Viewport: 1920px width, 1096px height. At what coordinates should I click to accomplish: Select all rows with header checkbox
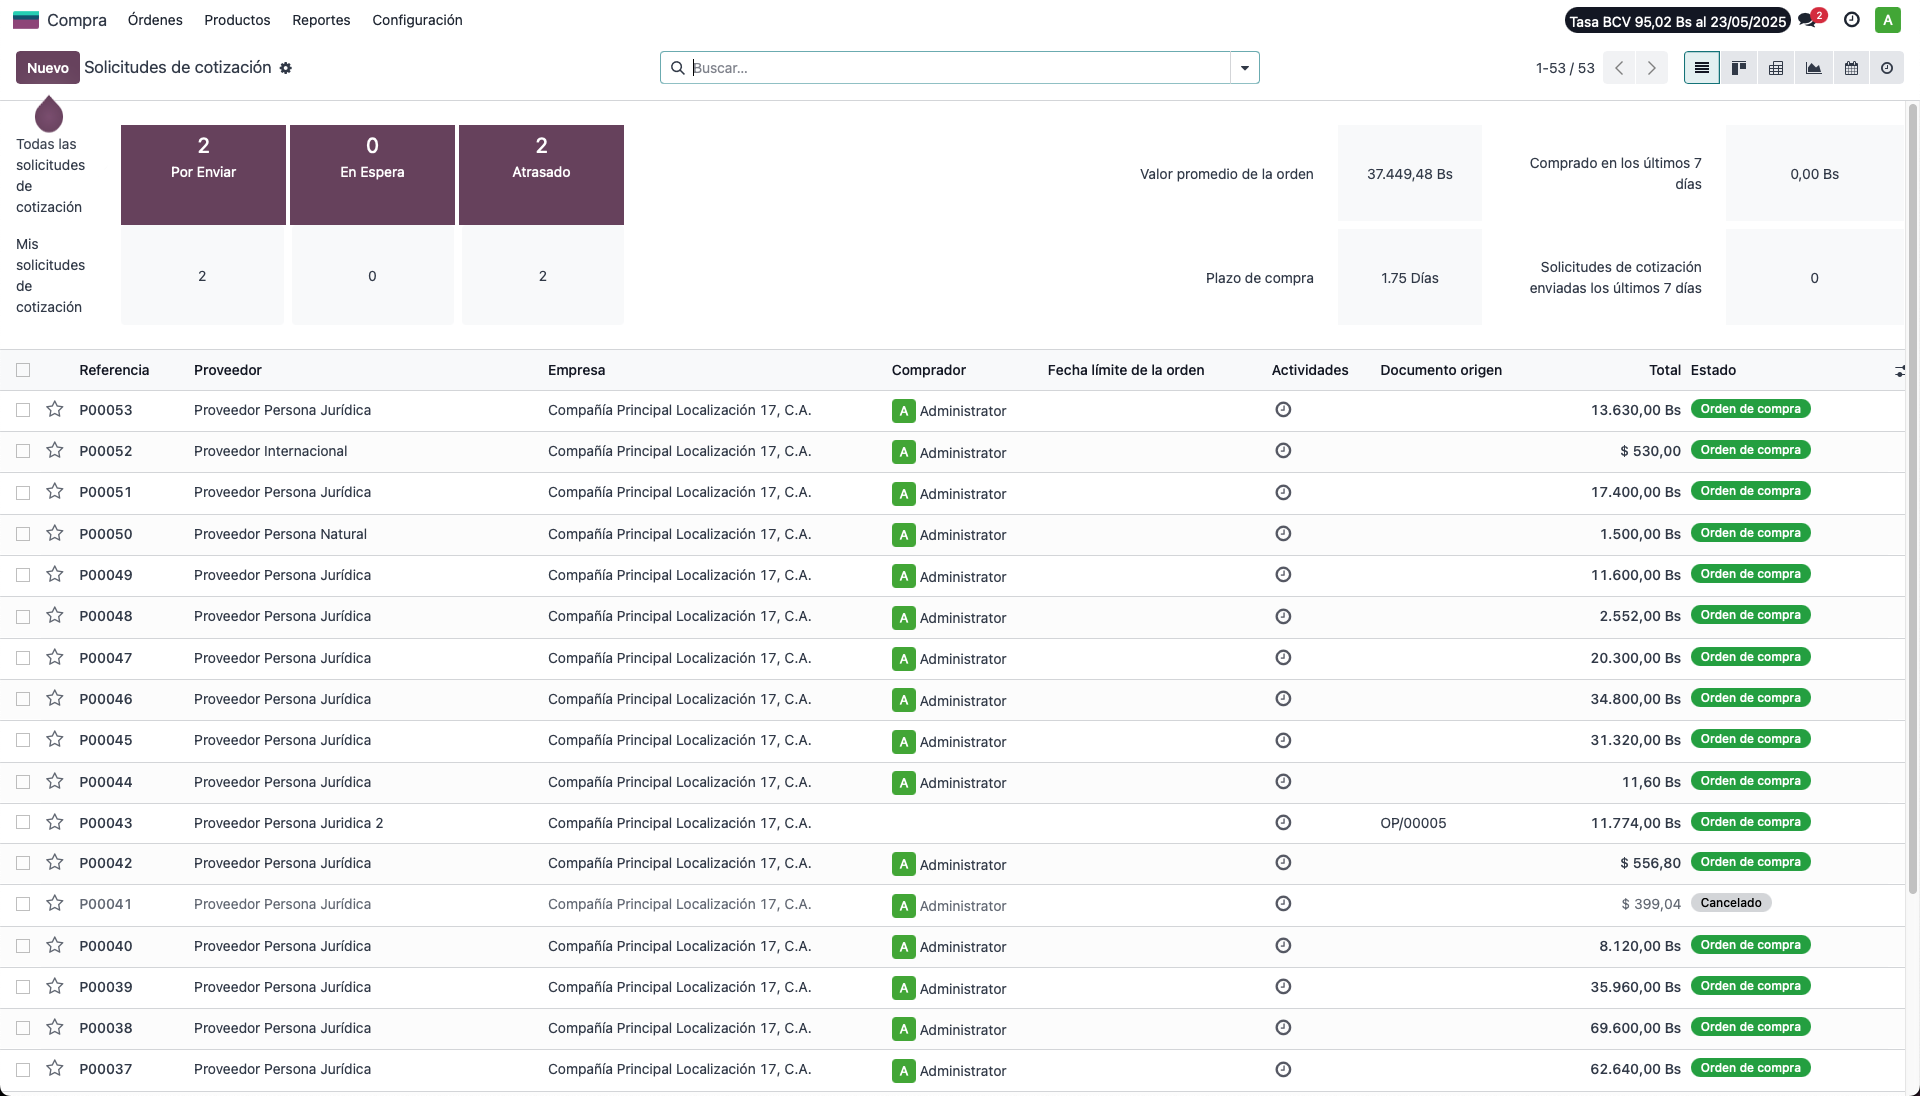23,370
